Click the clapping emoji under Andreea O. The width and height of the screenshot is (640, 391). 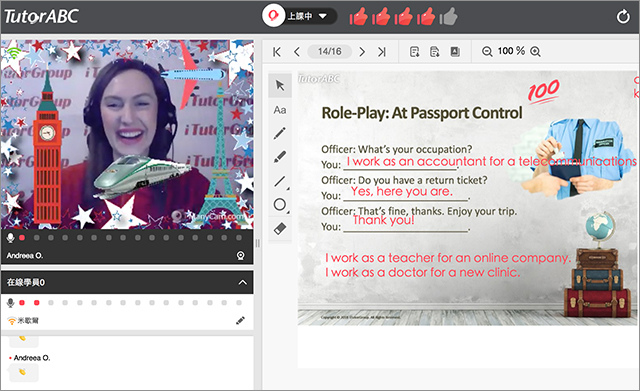pyautogui.click(x=23, y=372)
